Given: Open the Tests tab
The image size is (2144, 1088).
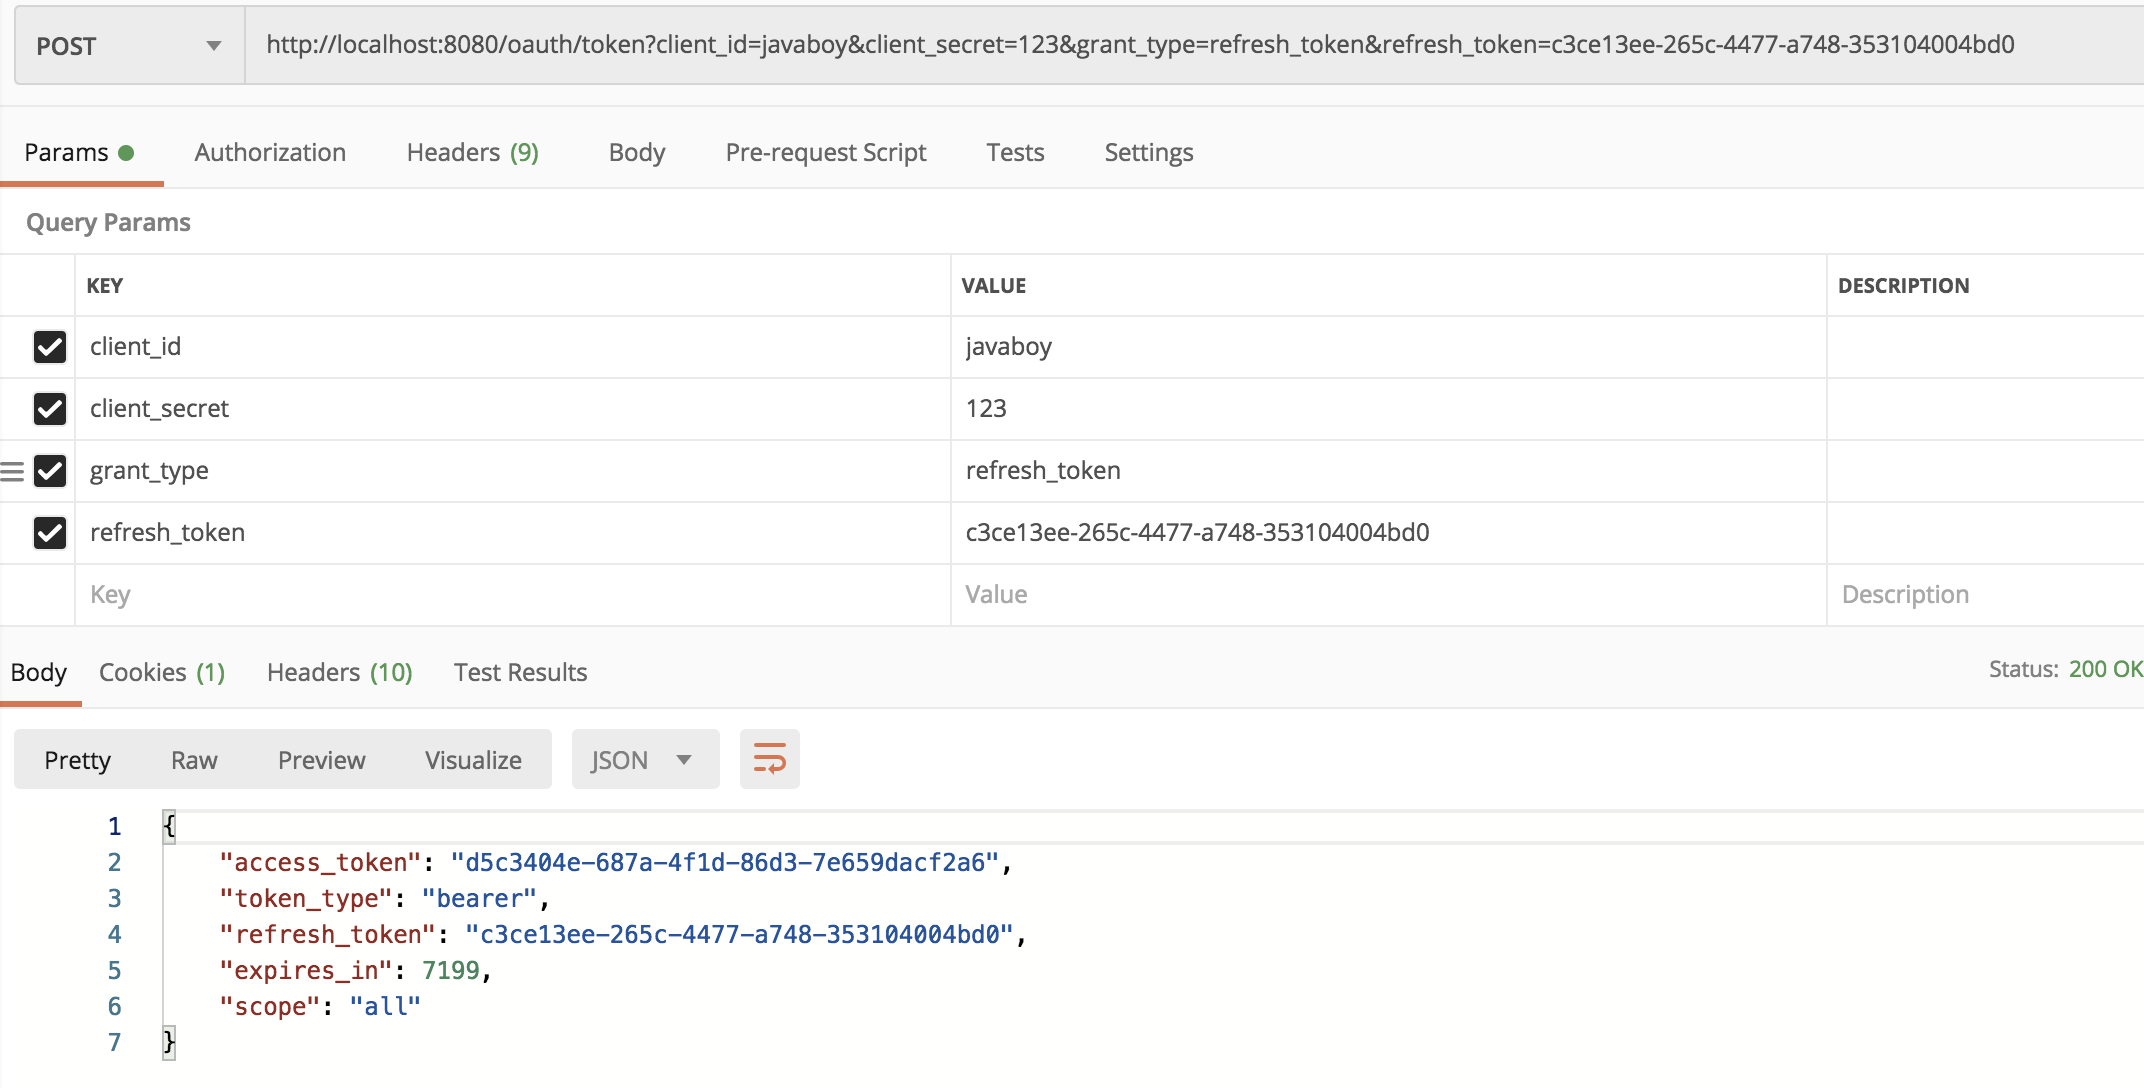Looking at the screenshot, I should 1014,153.
